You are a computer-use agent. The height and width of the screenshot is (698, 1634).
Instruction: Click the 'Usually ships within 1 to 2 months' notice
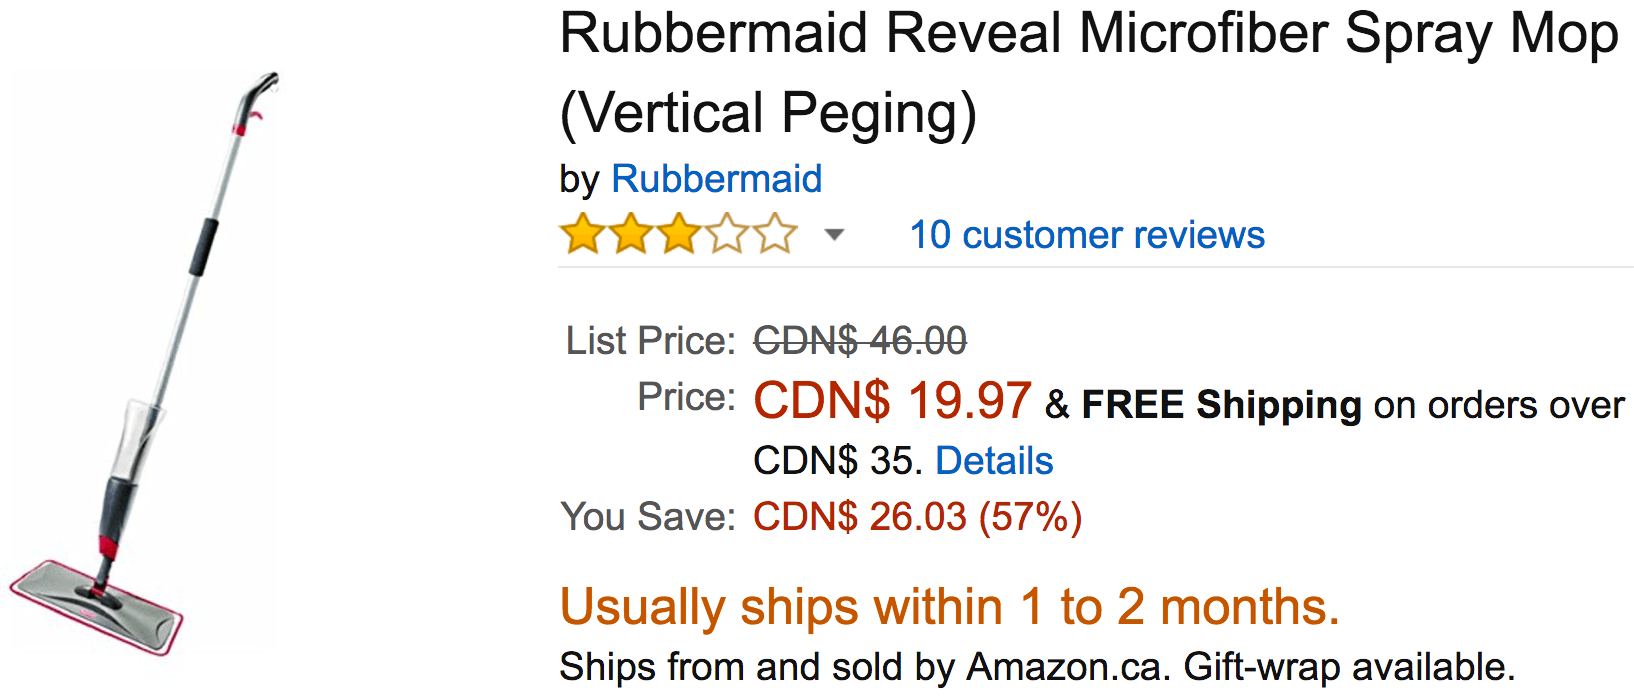(x=950, y=607)
